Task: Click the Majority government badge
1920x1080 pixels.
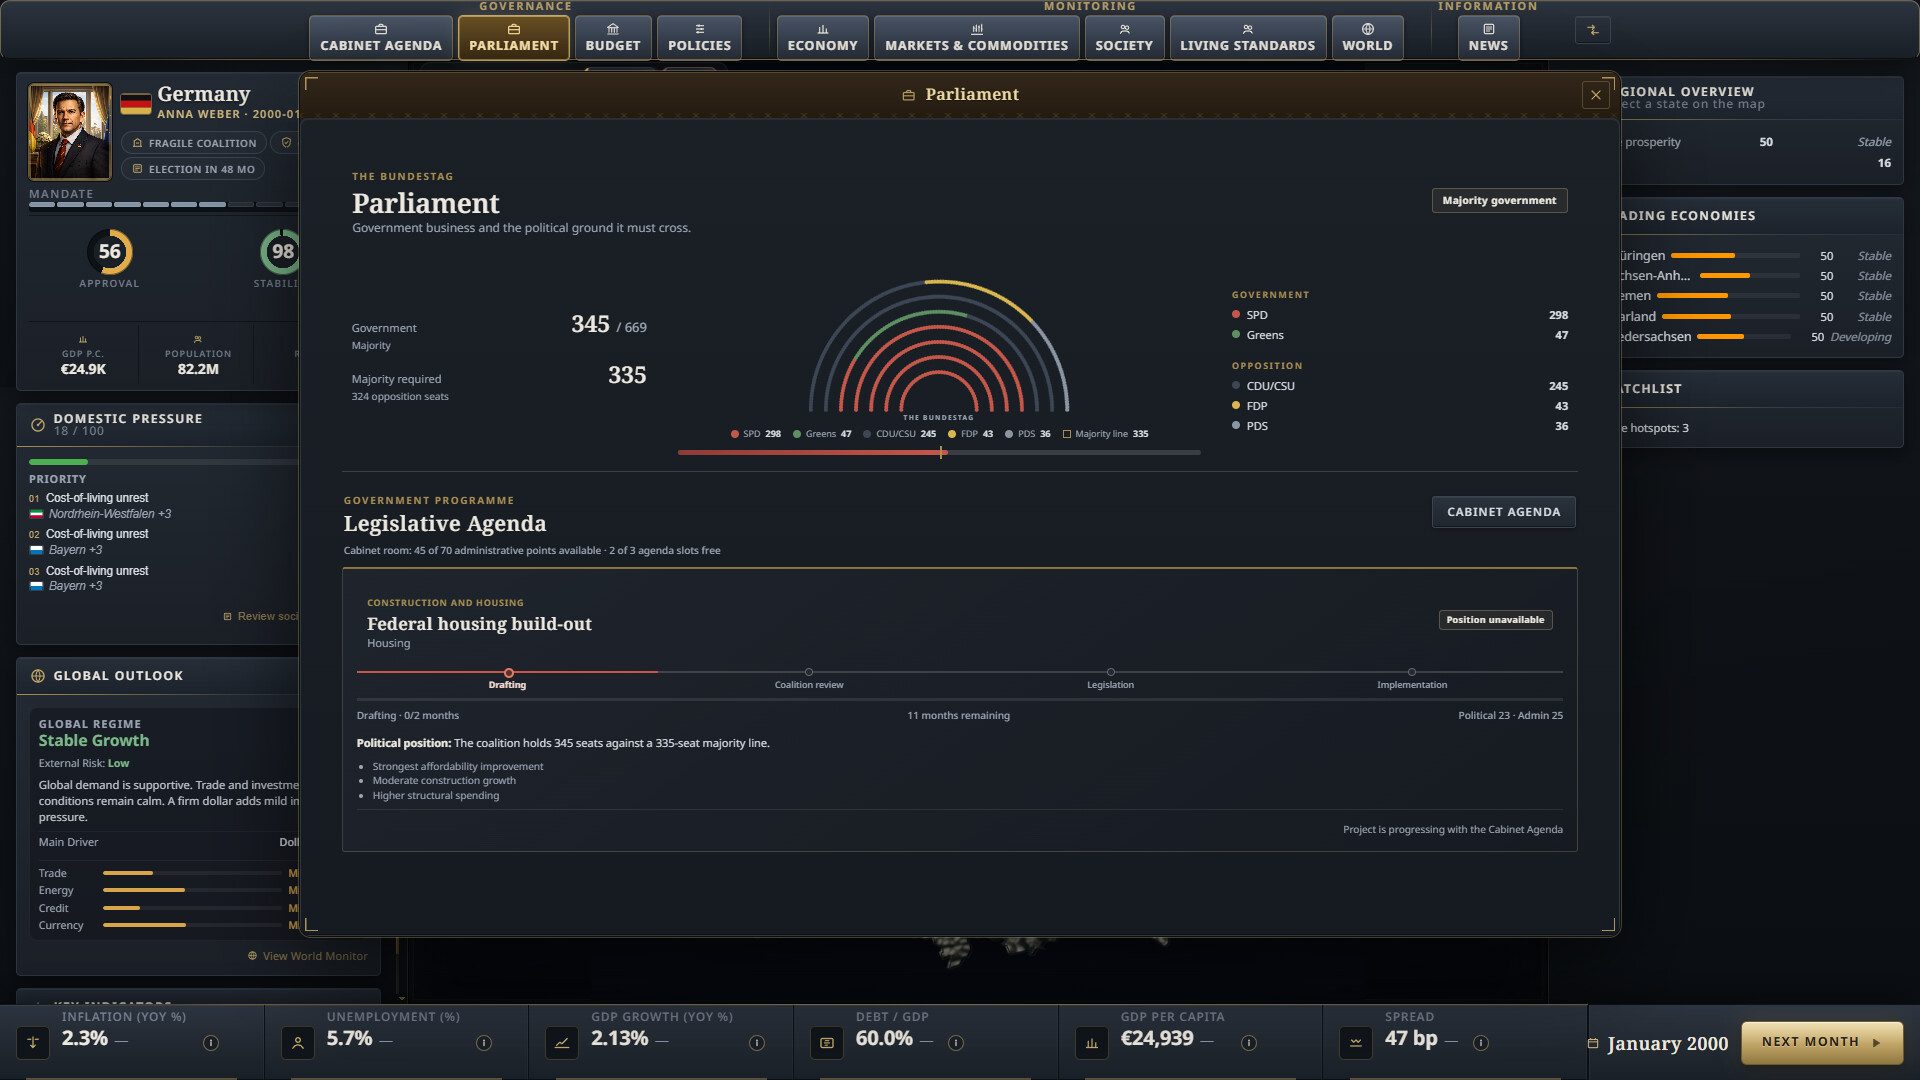Action: click(x=1499, y=200)
